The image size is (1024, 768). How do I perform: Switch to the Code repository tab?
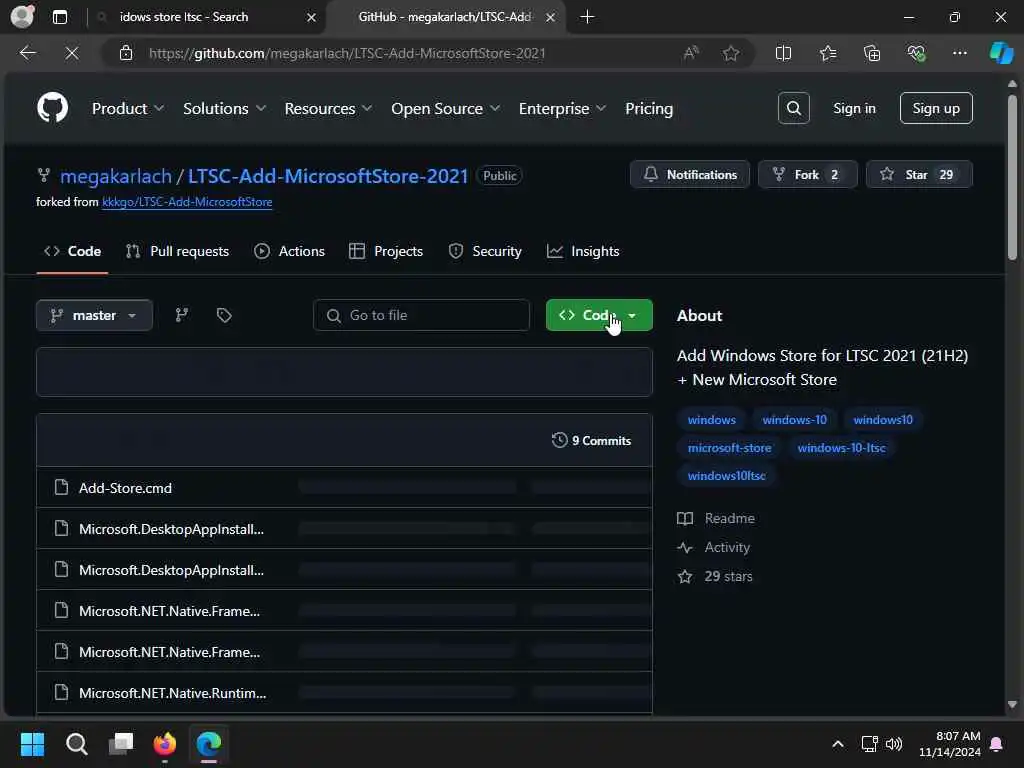[x=72, y=251]
